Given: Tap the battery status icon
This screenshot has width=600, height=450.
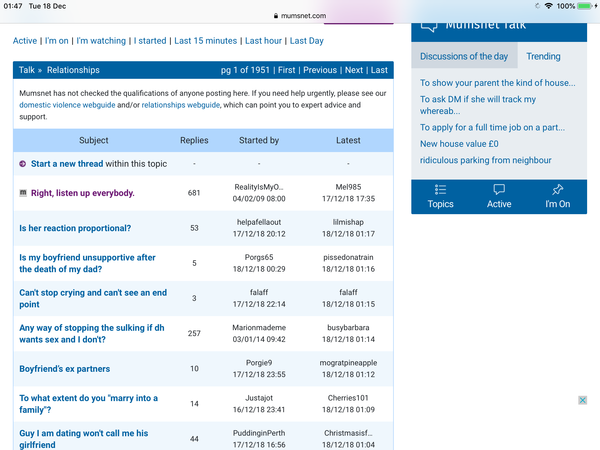Looking at the screenshot, I should [x=585, y=6].
